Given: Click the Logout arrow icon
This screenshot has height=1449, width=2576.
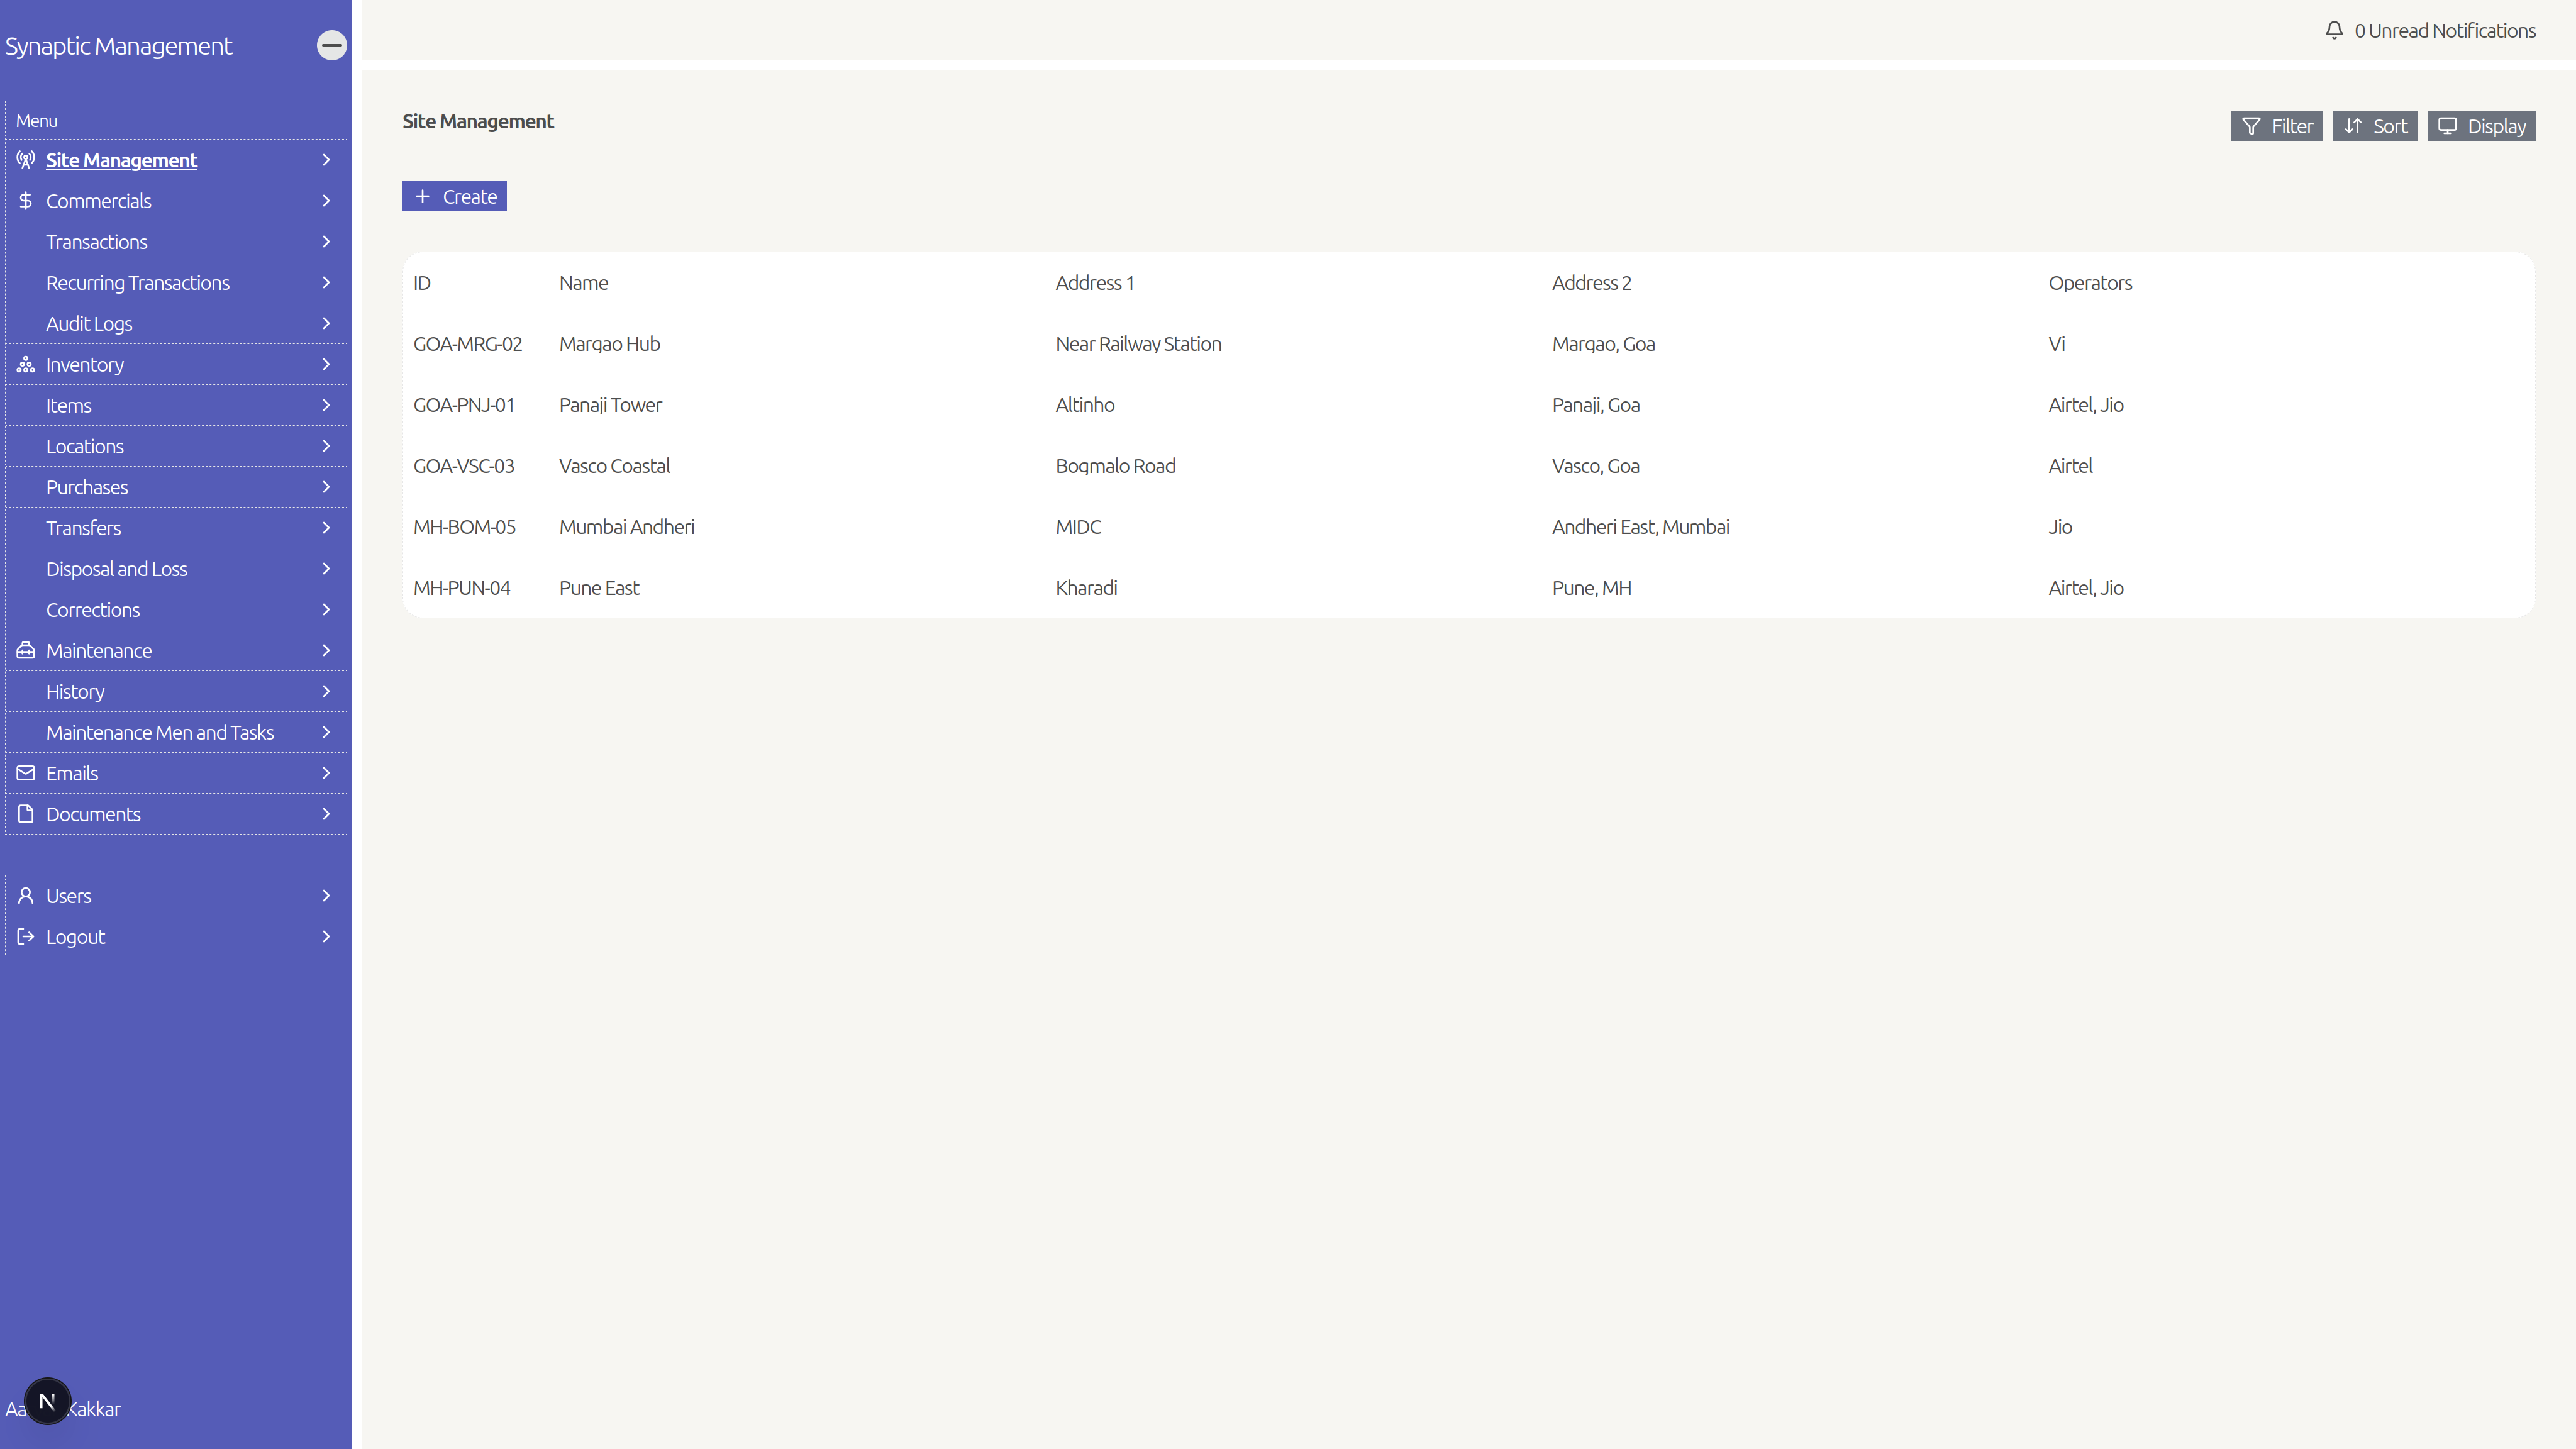Looking at the screenshot, I should 26,938.
